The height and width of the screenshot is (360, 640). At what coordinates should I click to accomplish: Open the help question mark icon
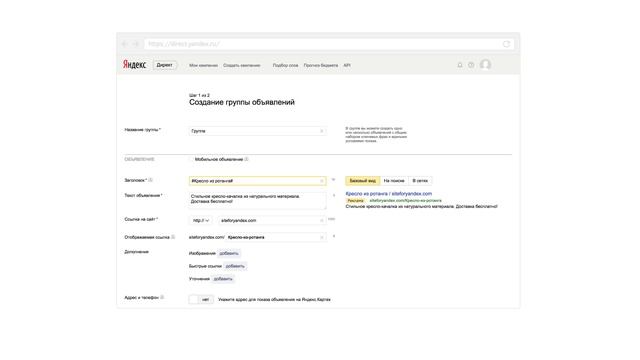click(x=471, y=65)
